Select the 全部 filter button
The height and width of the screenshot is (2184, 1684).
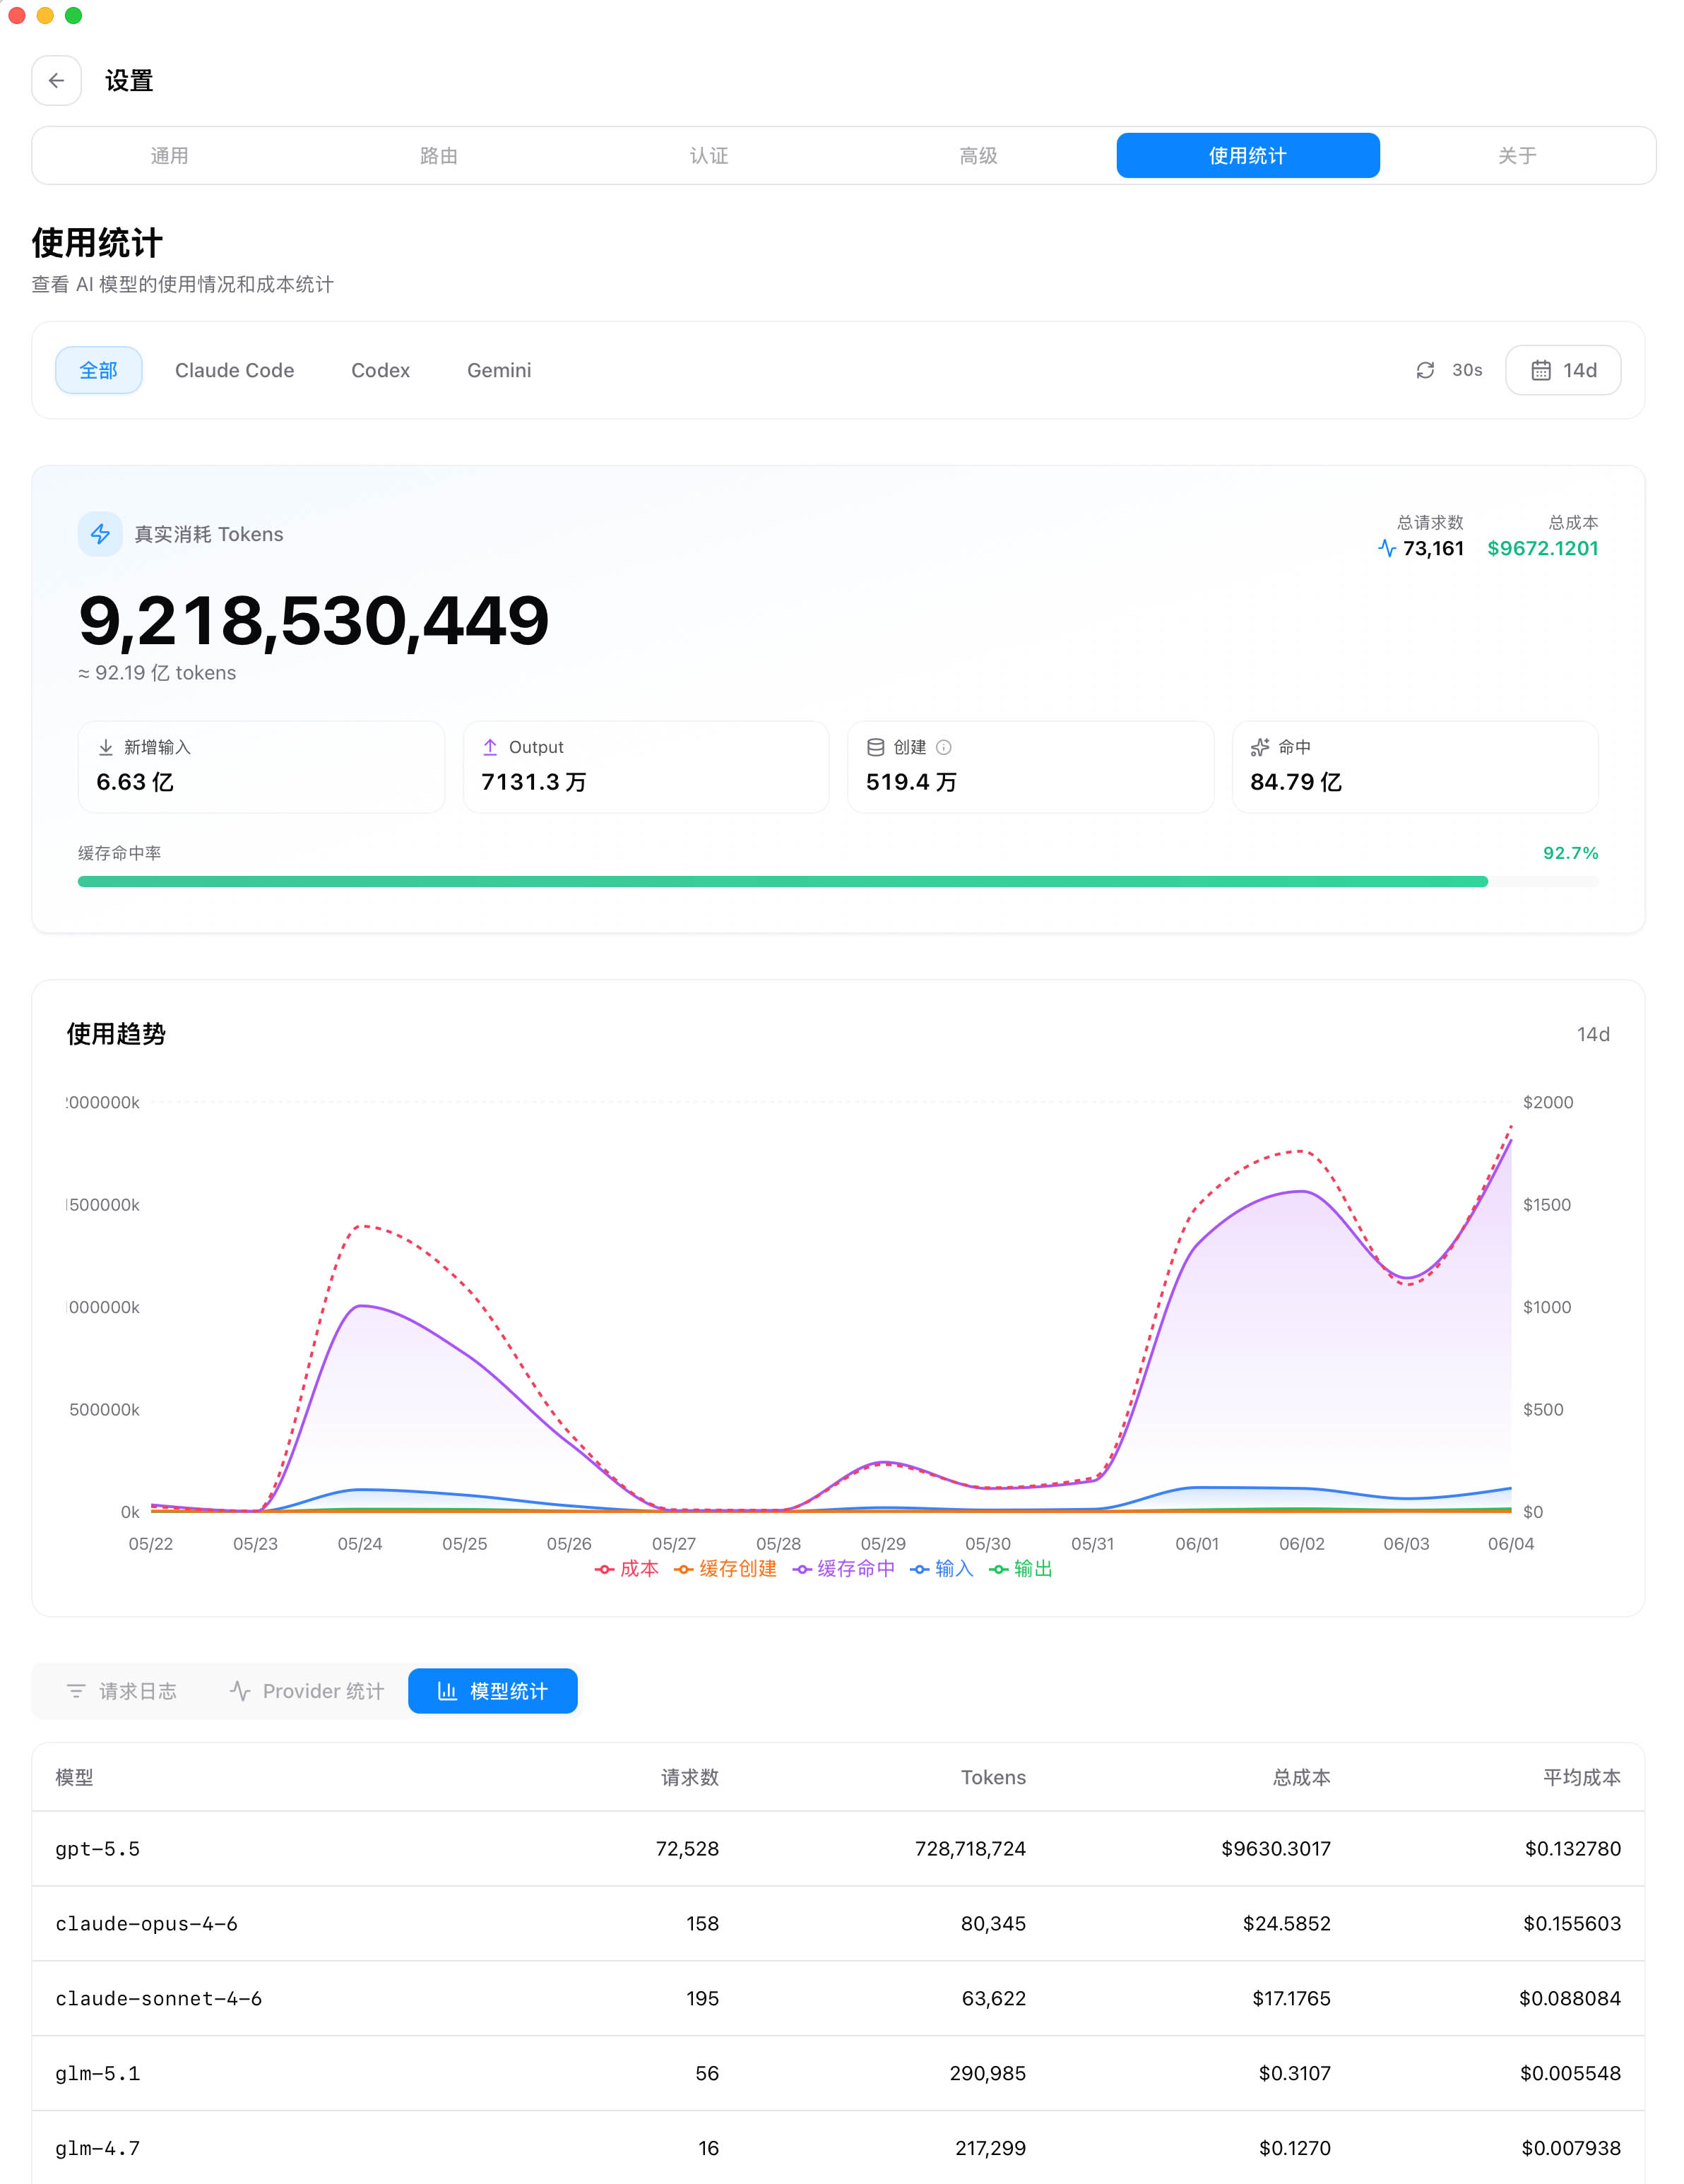99,370
